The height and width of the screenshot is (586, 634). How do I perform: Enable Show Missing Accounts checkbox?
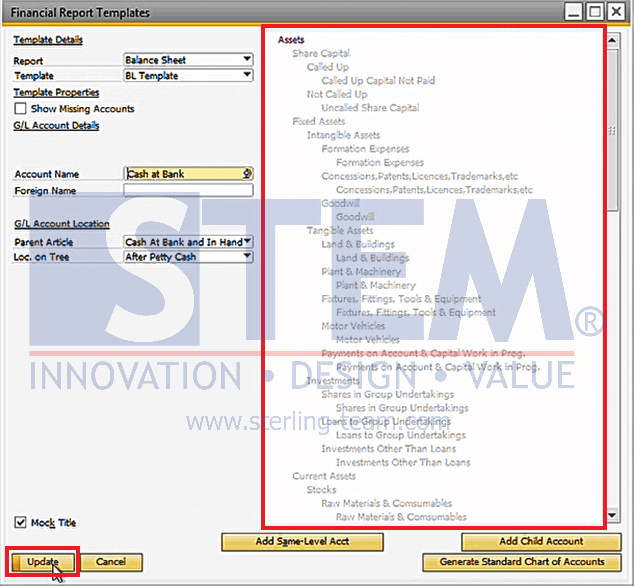(x=20, y=109)
